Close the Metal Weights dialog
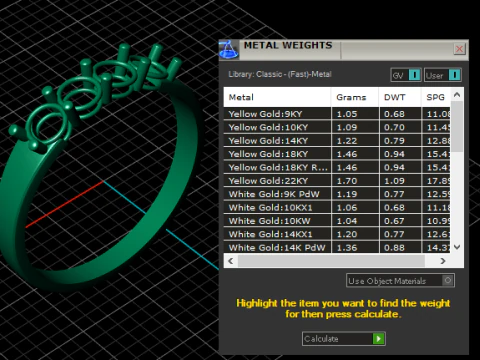This screenshot has width=480, height=360. tap(459, 49)
